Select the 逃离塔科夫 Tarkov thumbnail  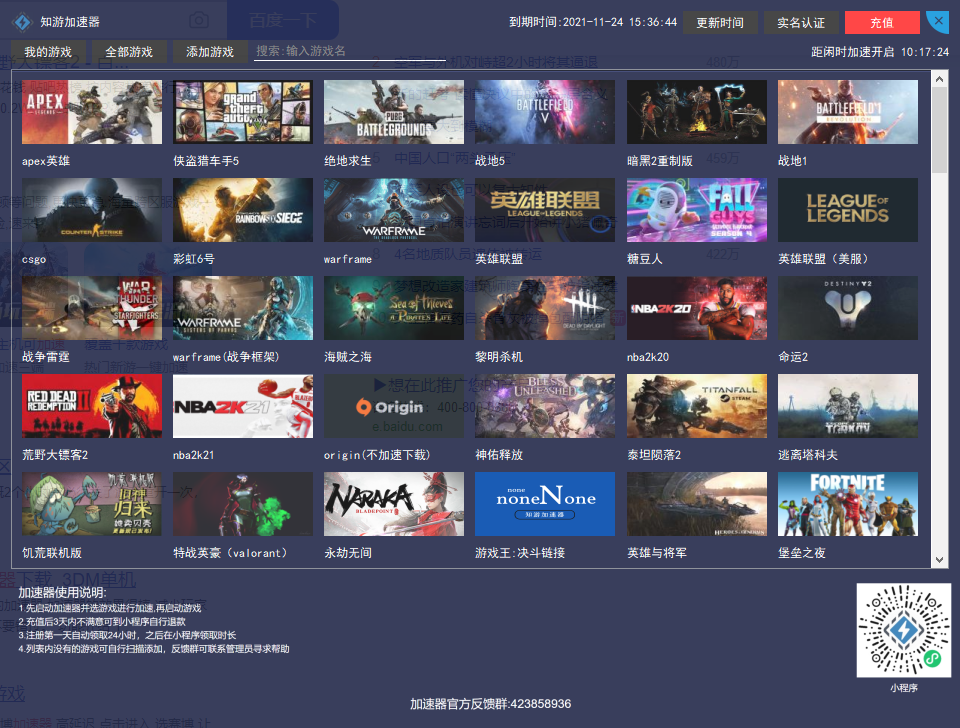(848, 406)
